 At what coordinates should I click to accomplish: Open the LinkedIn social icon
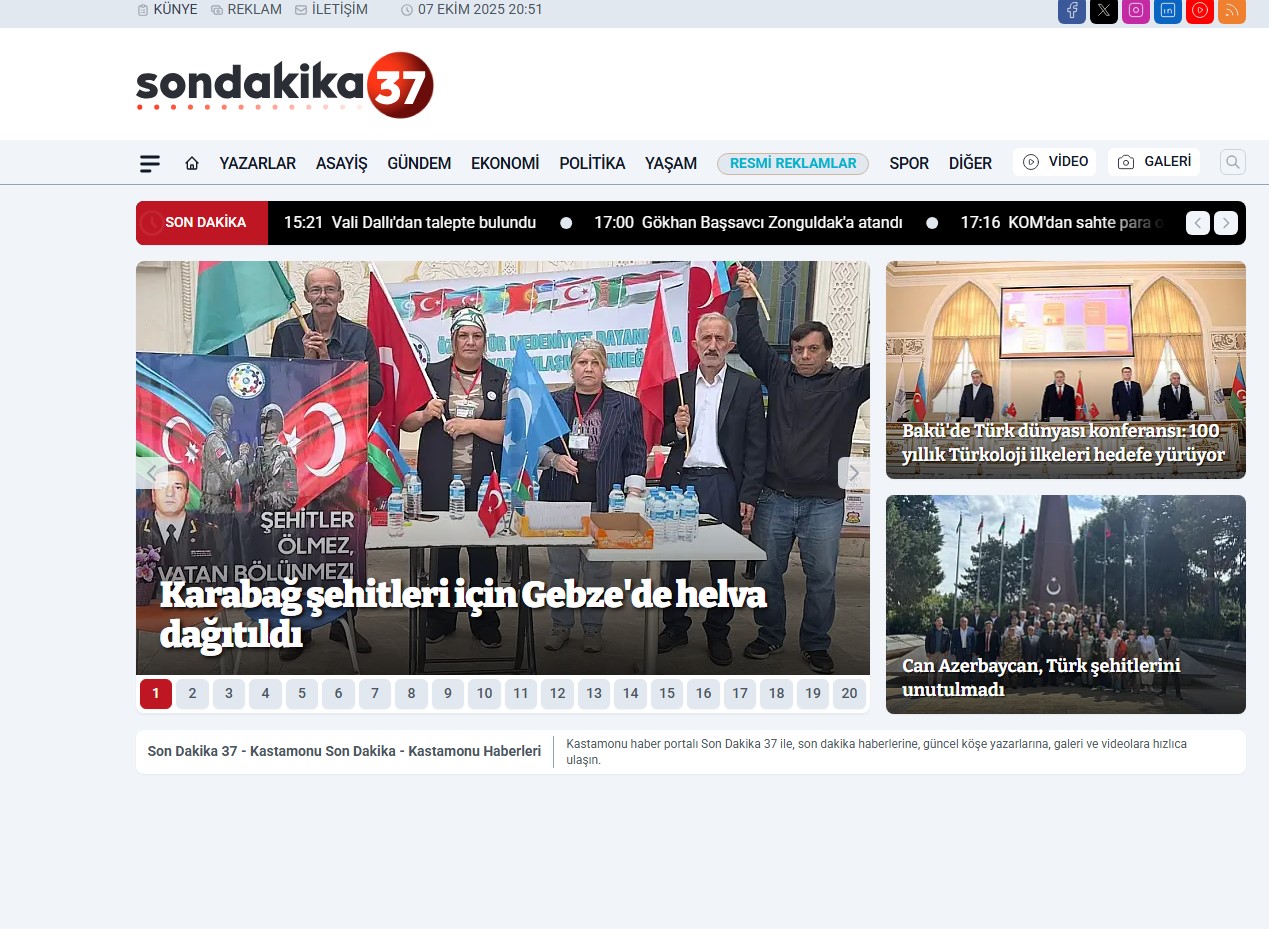pyautogui.click(x=1167, y=10)
